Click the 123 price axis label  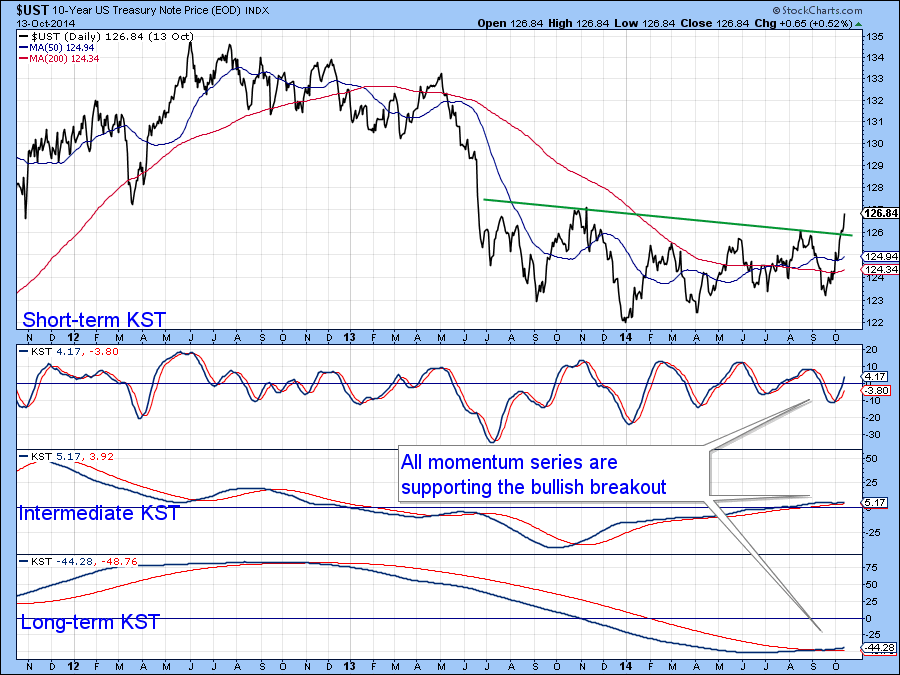[874, 300]
